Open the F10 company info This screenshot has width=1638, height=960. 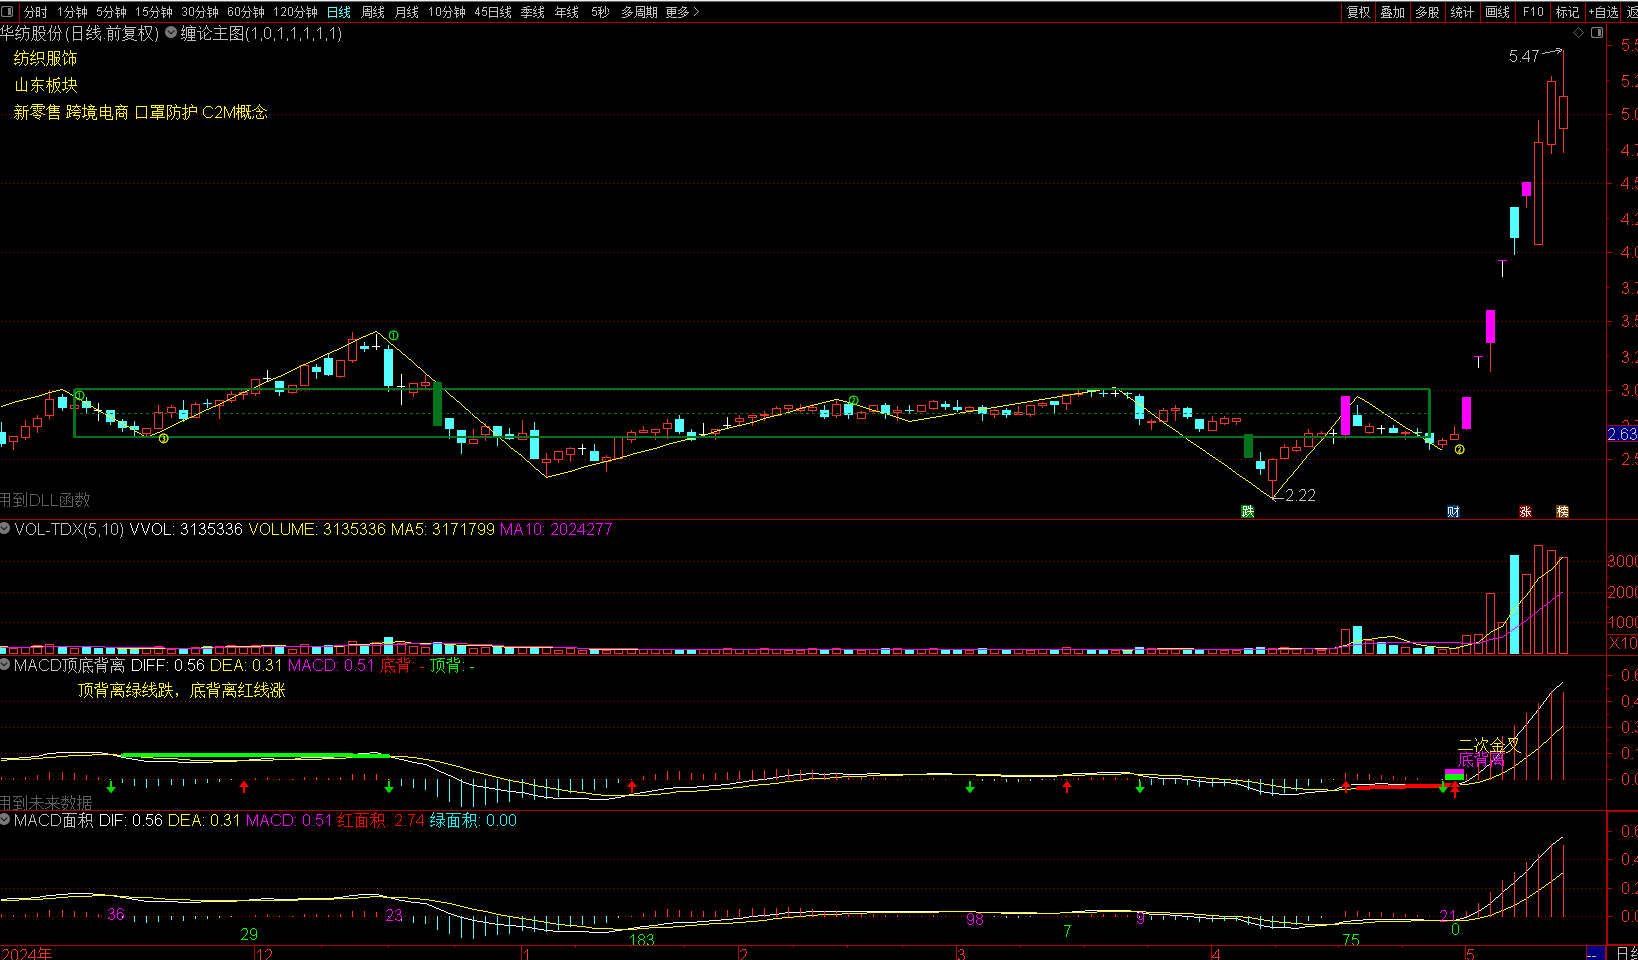click(x=1533, y=12)
